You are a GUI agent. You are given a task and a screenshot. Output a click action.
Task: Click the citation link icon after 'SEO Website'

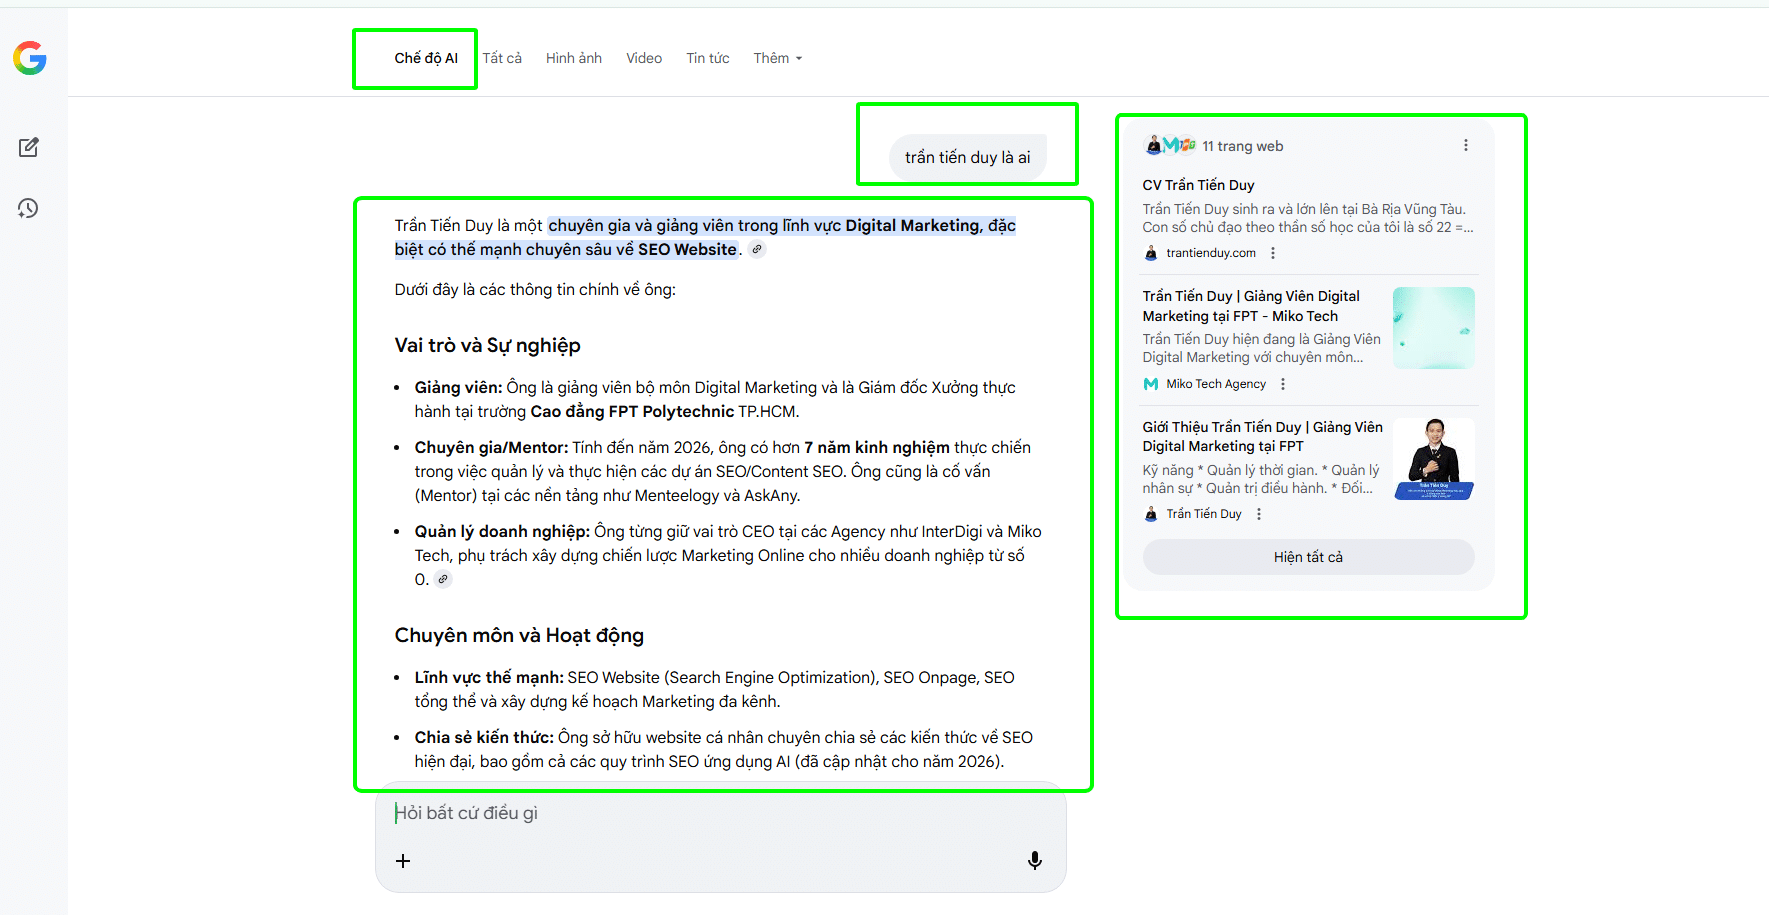click(757, 249)
